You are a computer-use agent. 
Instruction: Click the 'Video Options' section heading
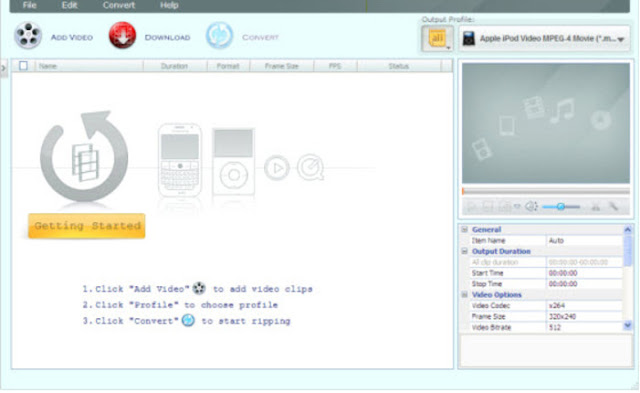click(497, 295)
